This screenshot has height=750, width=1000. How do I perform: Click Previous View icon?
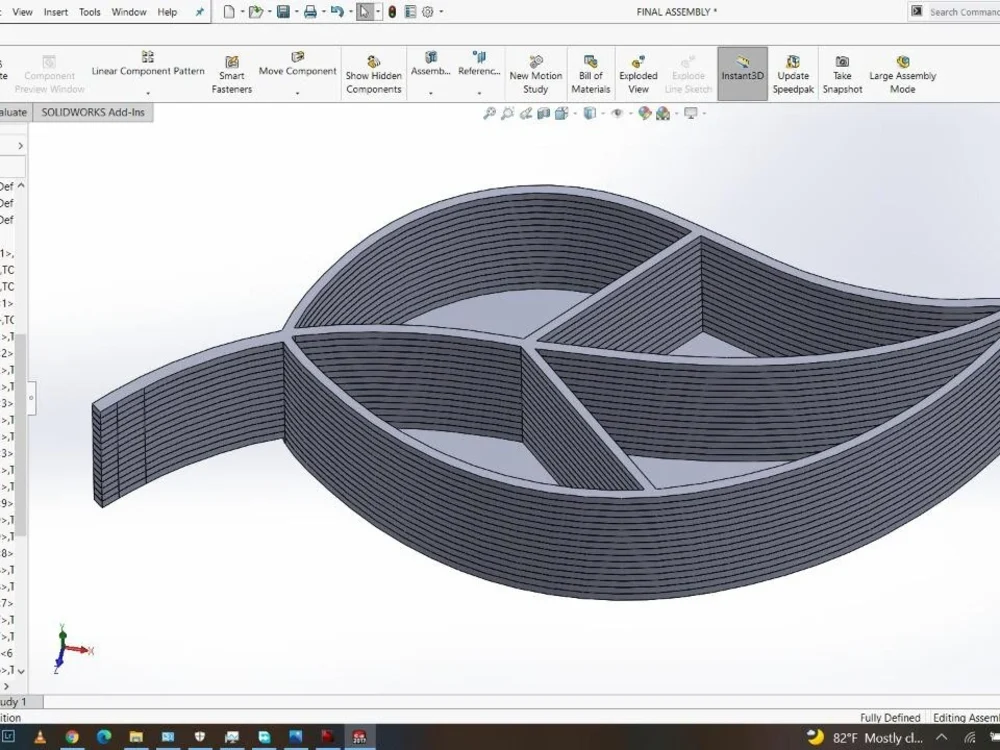(526, 114)
